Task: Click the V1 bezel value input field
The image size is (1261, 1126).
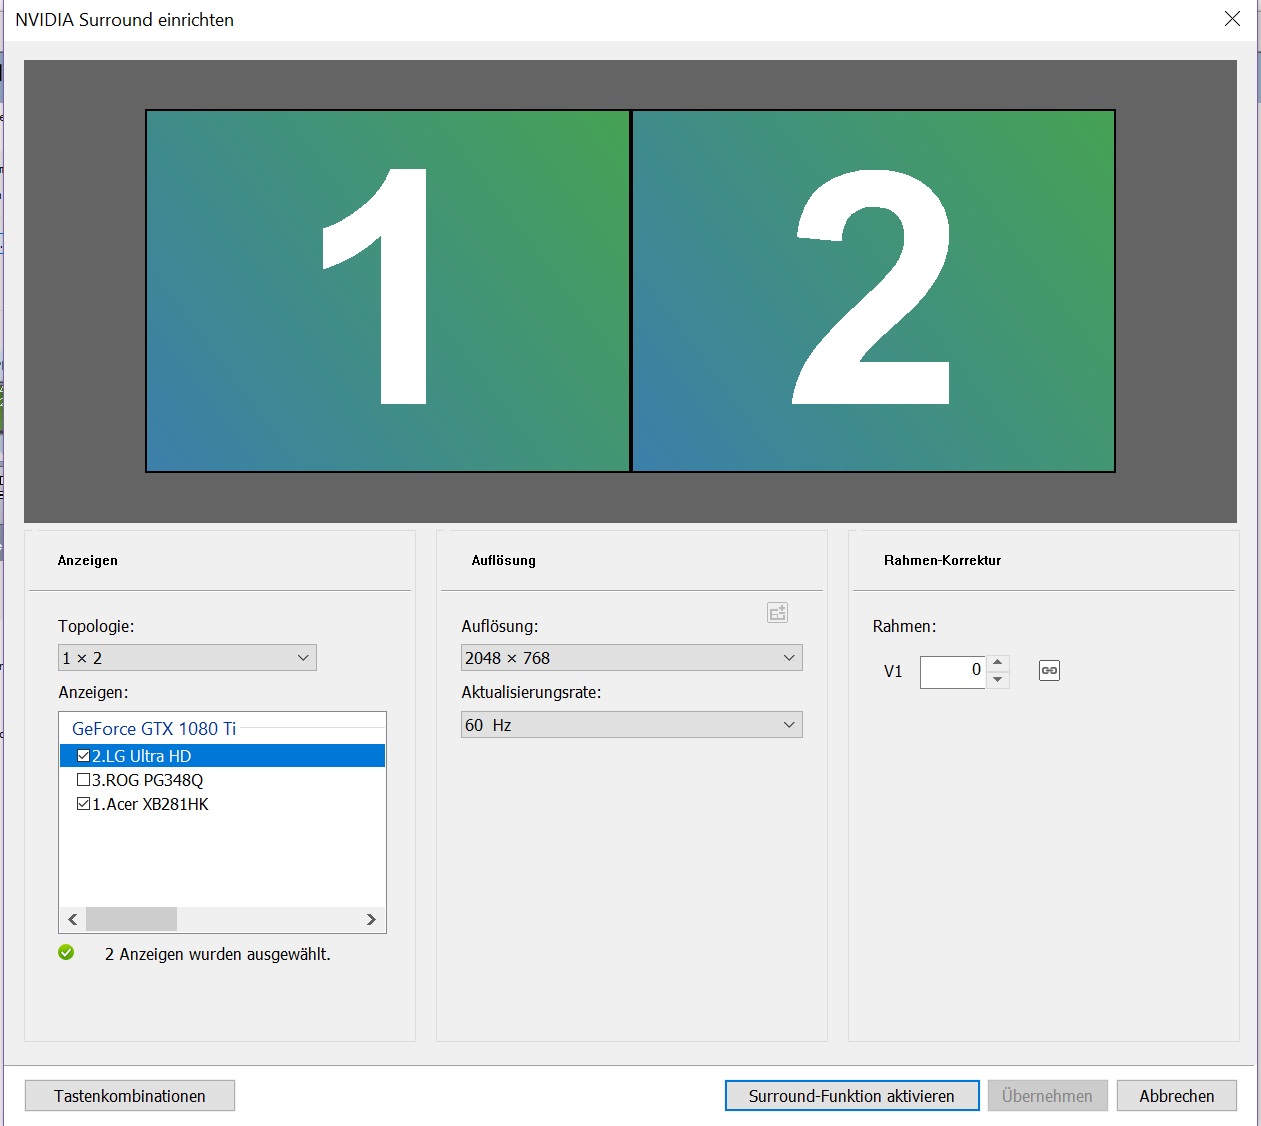Action: (953, 672)
